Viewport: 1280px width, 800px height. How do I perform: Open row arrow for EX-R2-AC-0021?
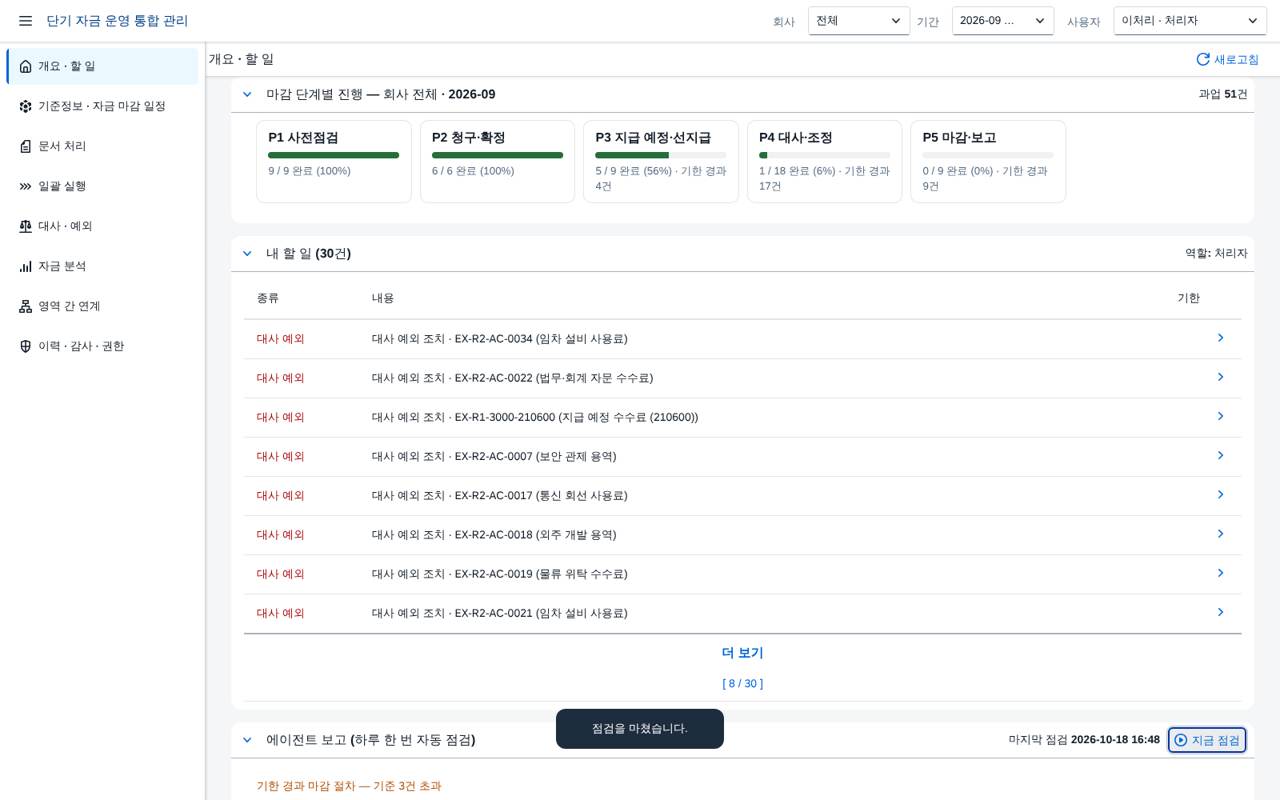pyautogui.click(x=1220, y=612)
